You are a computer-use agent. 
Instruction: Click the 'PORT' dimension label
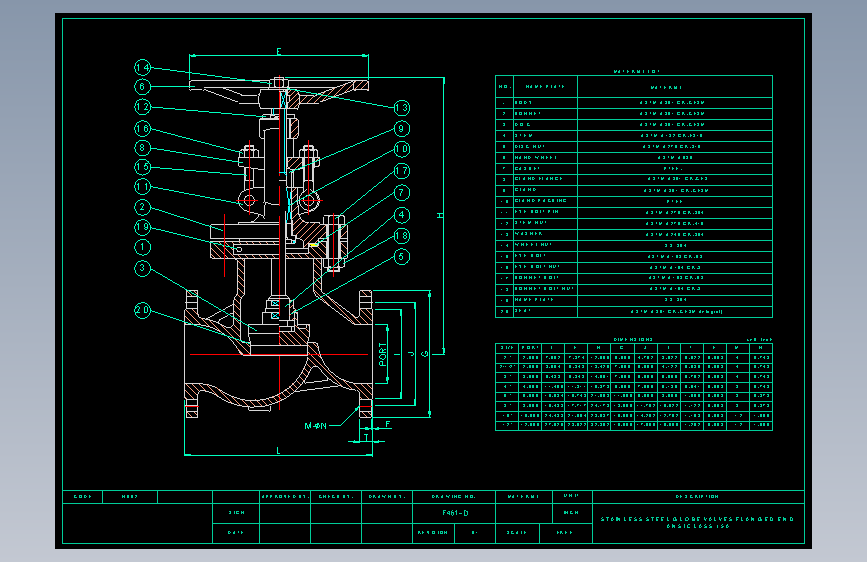pyautogui.click(x=383, y=355)
